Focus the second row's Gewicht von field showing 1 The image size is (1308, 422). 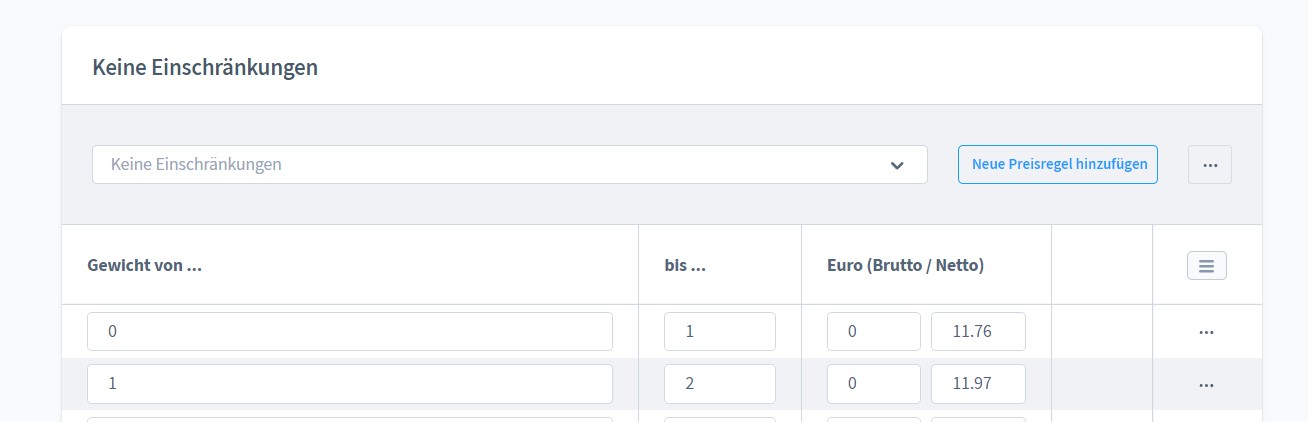coord(350,383)
